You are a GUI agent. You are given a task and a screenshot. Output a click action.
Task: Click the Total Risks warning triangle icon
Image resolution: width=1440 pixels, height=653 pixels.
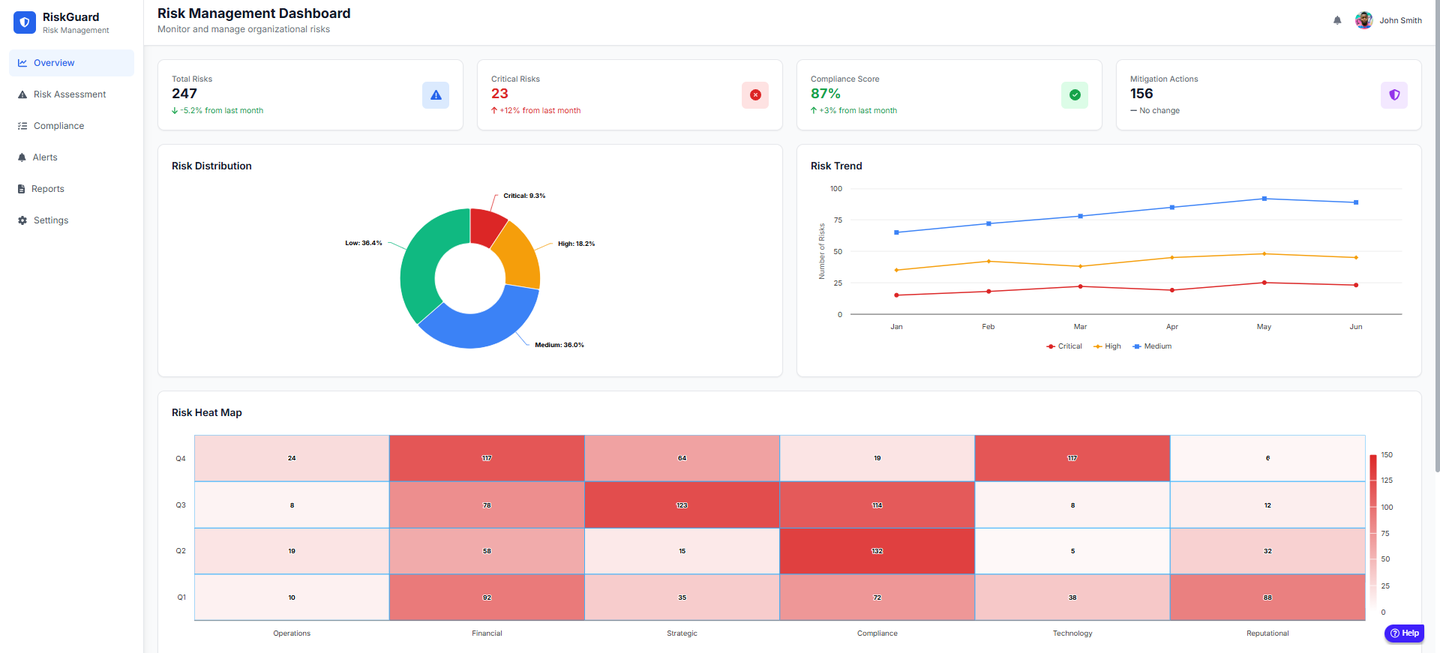[x=435, y=95]
